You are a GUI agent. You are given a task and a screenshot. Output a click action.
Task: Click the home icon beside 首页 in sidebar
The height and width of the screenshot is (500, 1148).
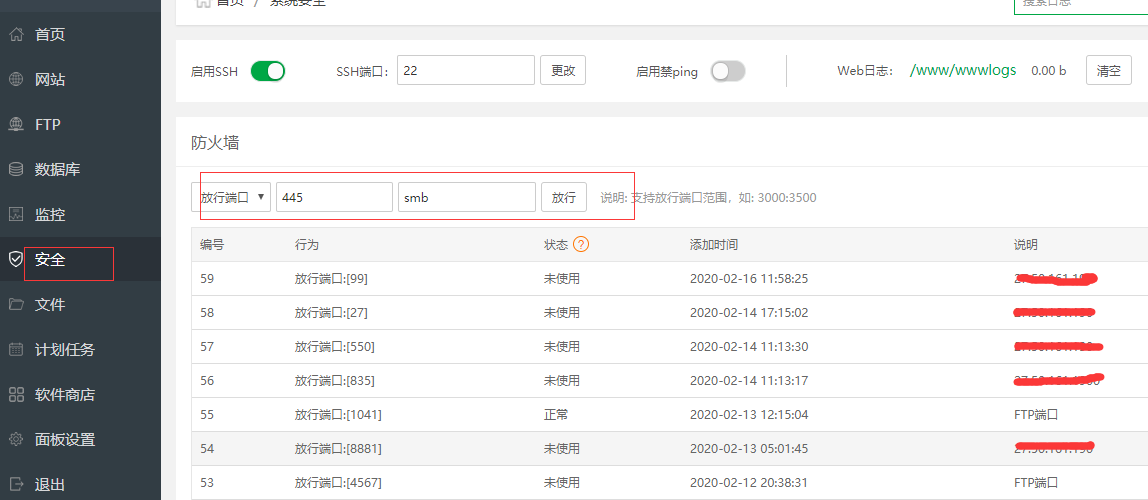[16, 35]
